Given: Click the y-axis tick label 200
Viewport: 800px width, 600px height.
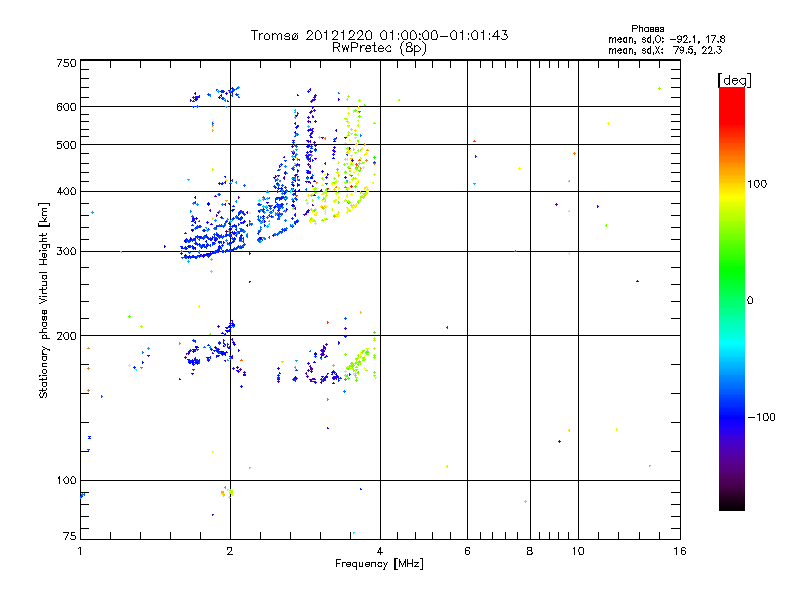Looking at the screenshot, I should pyautogui.click(x=66, y=336).
